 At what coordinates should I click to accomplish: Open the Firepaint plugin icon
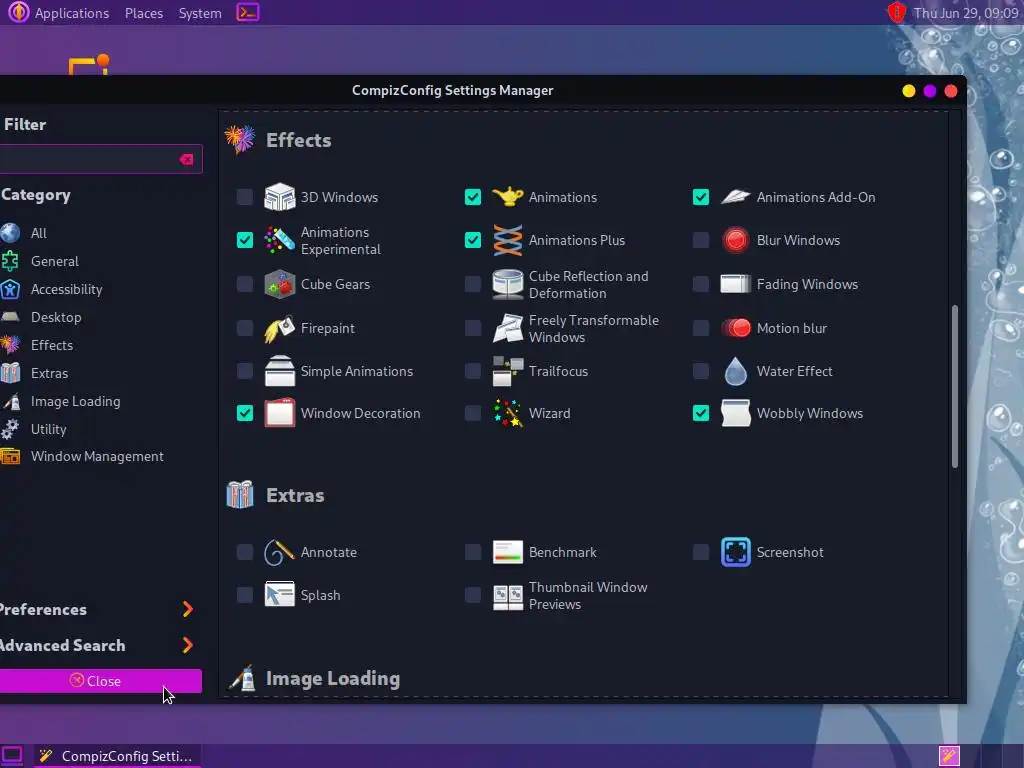(280, 328)
